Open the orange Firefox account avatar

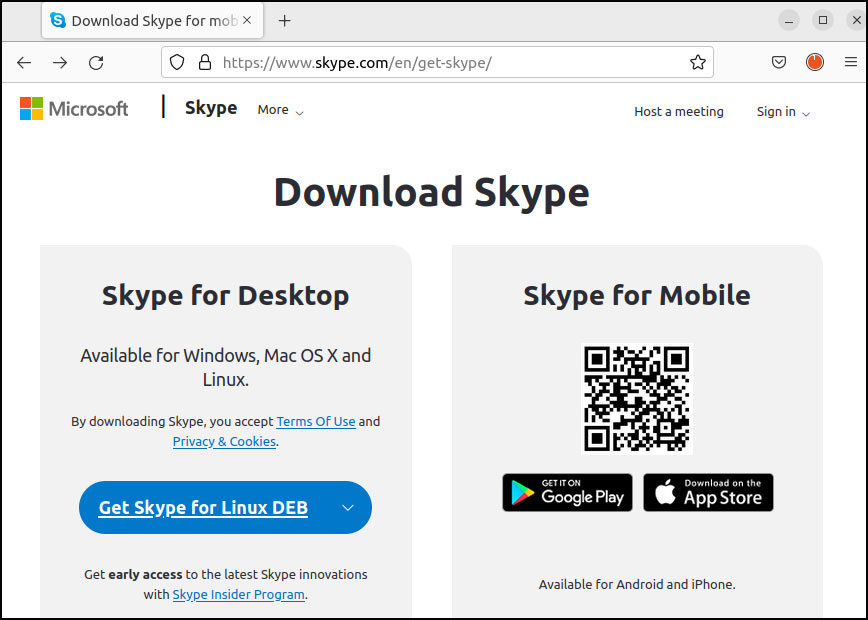(x=814, y=62)
